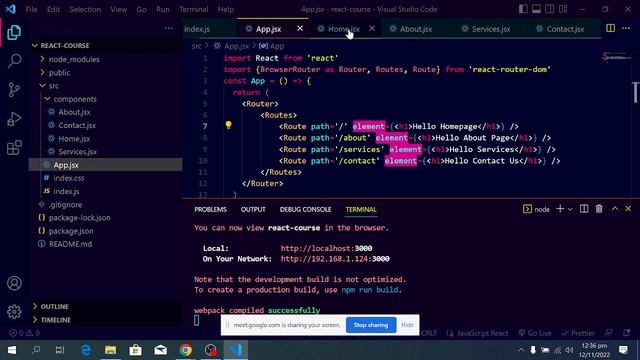Toggle panel layout icon in title bar
The image size is (640, 360).
click(x=536, y=9)
